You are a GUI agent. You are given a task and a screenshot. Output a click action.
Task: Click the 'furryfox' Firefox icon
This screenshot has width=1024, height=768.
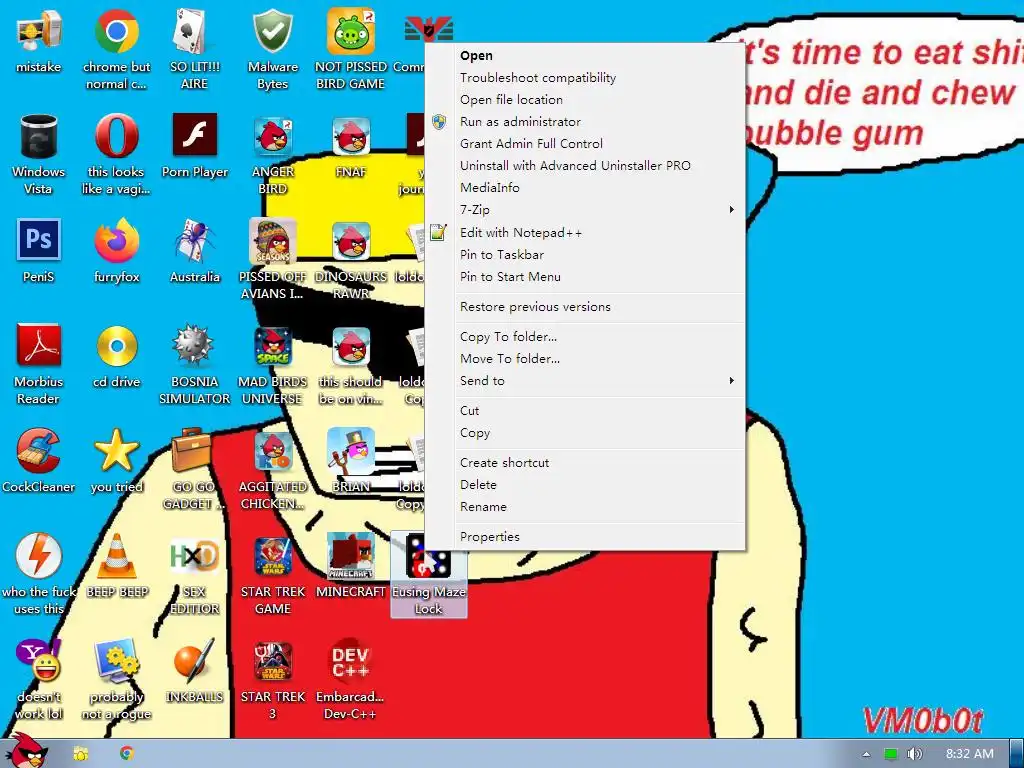(x=116, y=251)
